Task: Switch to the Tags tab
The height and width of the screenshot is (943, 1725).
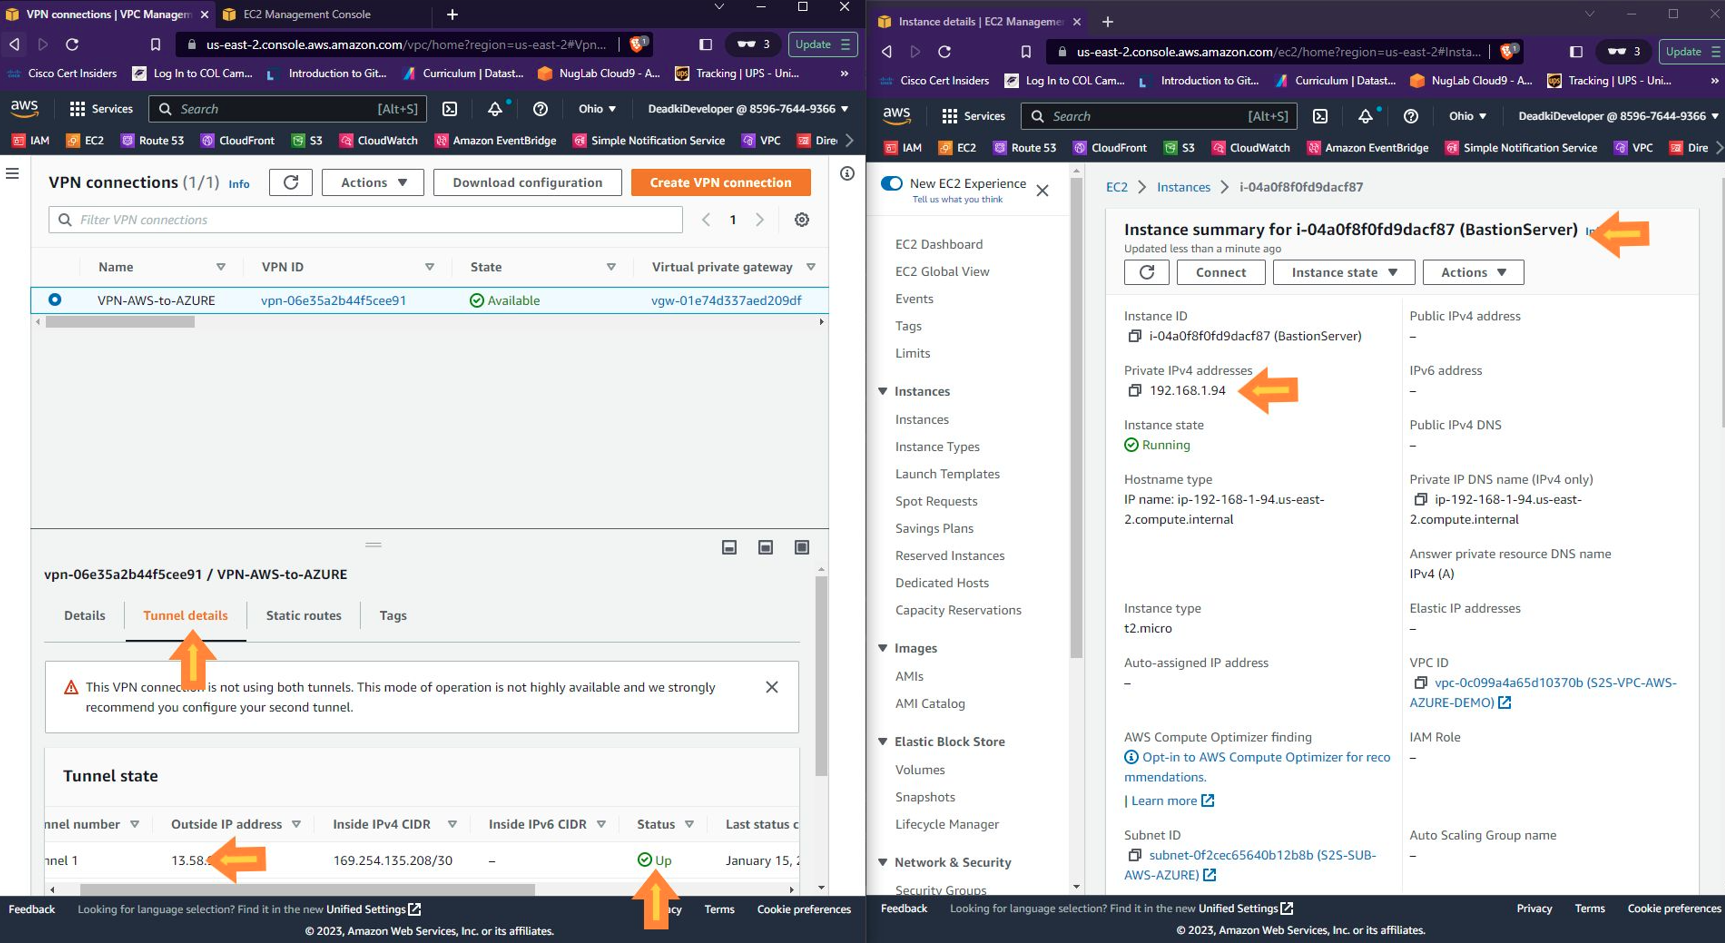Action: (x=393, y=615)
